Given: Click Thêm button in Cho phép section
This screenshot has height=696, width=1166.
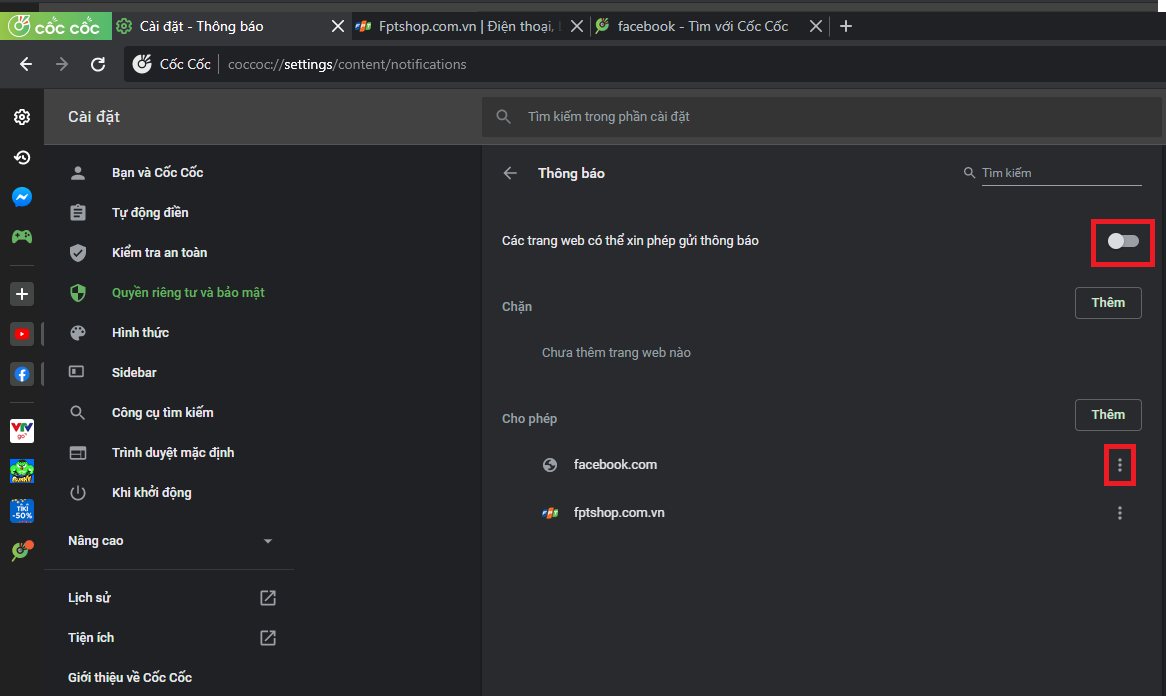Looking at the screenshot, I should tap(1108, 415).
